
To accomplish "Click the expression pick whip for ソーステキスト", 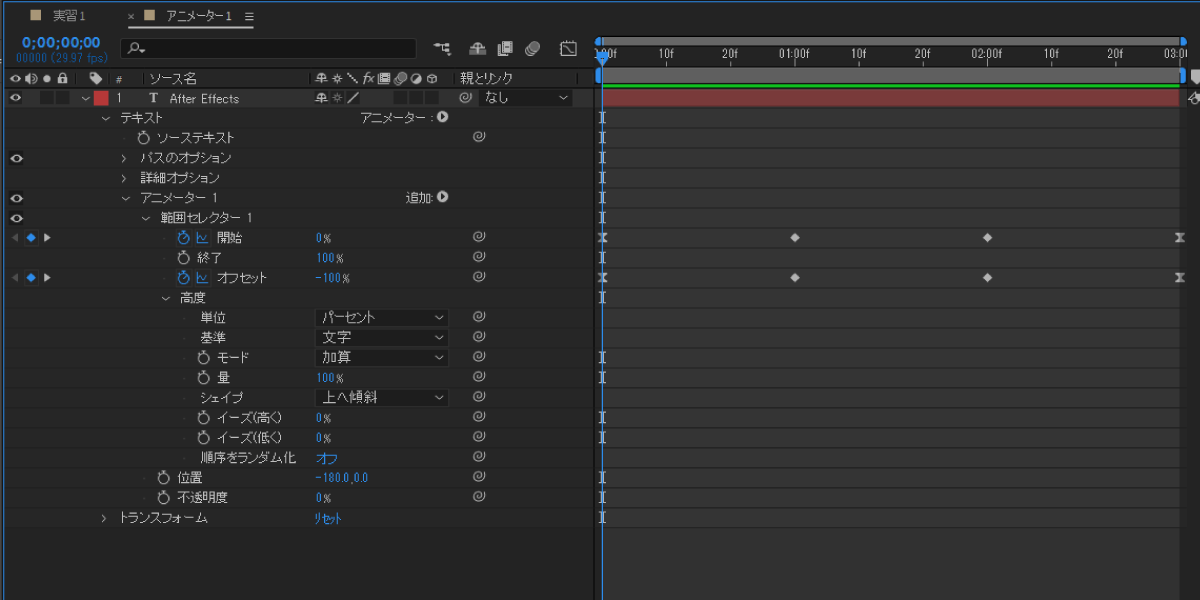I will point(479,137).
